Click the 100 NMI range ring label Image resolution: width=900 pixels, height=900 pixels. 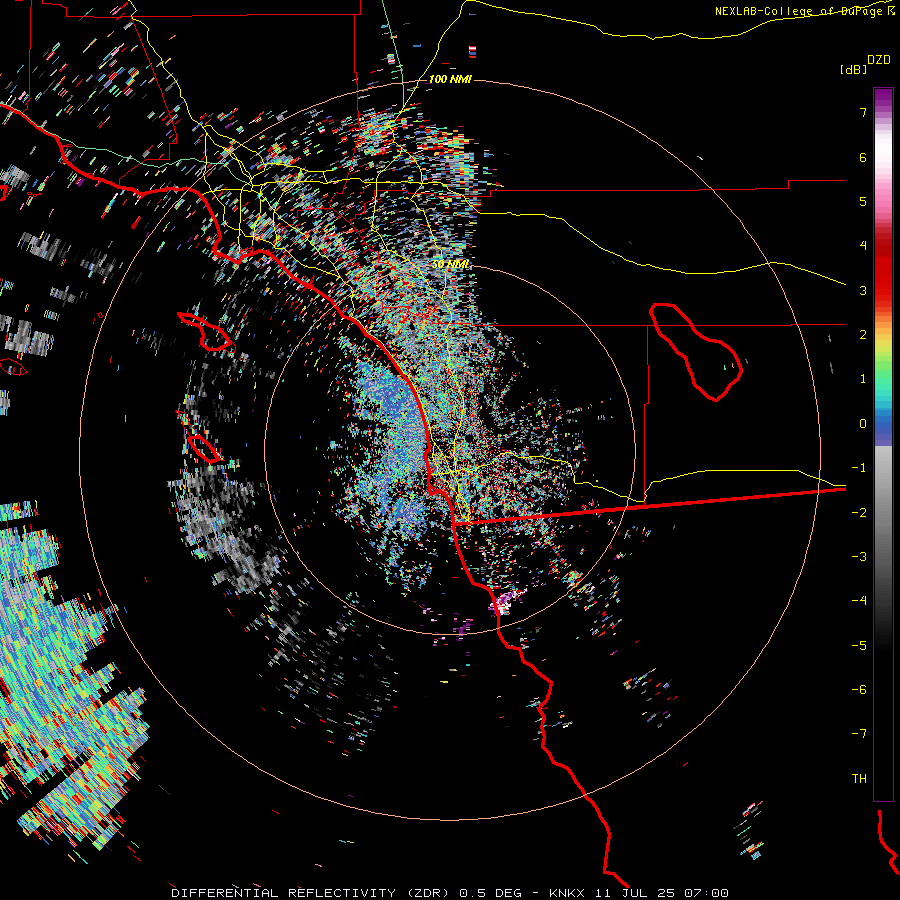point(450,79)
